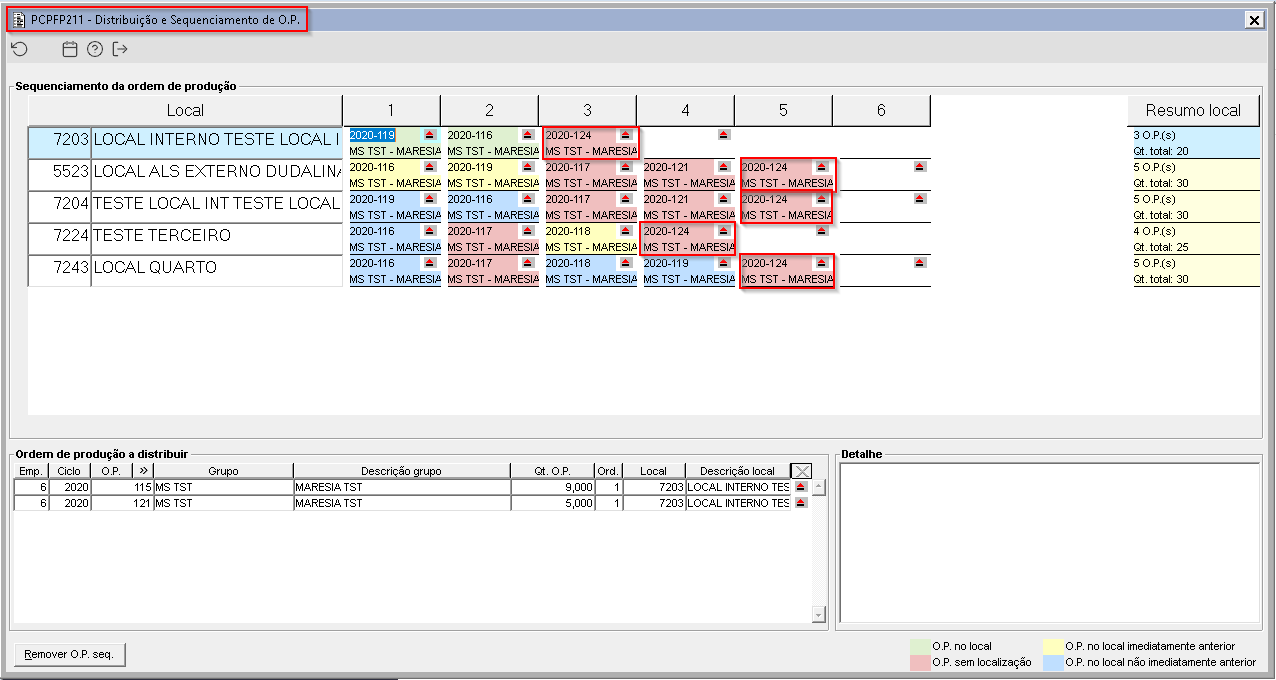Select row 7224 TESTE TERCEIRO

coord(185,239)
